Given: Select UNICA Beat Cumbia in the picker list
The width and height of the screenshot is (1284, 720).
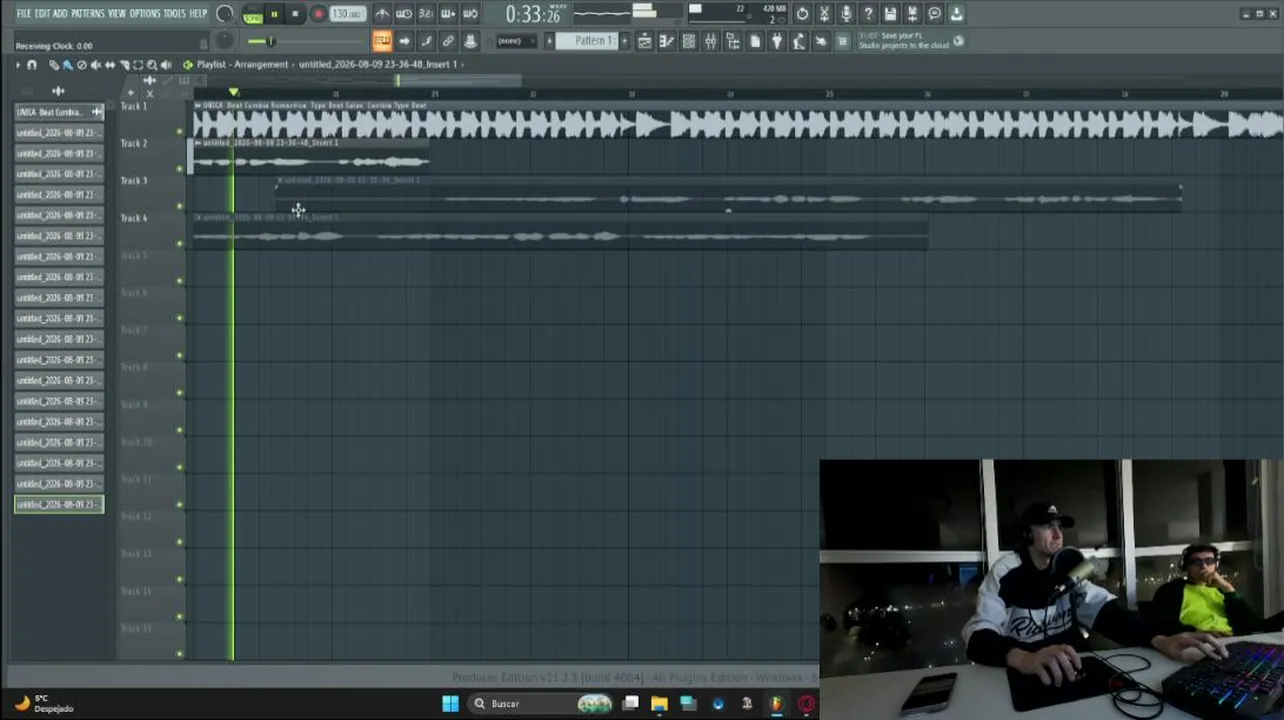Looking at the screenshot, I should point(59,112).
